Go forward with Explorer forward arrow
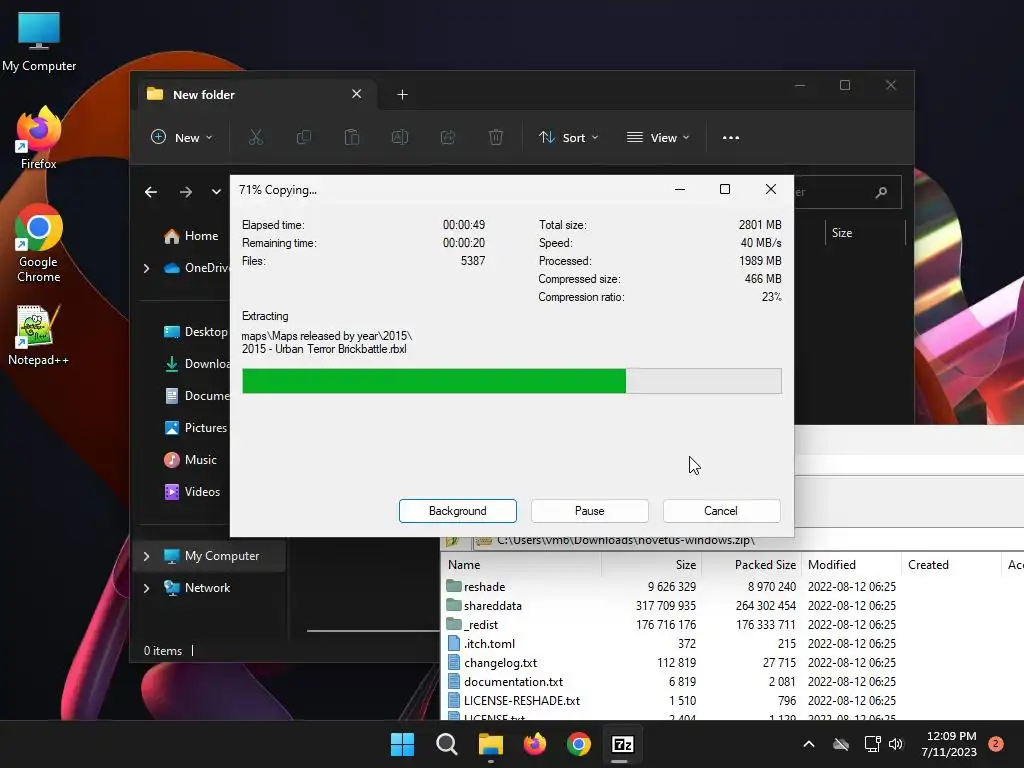Screen dimensions: 1024x768 (185, 192)
